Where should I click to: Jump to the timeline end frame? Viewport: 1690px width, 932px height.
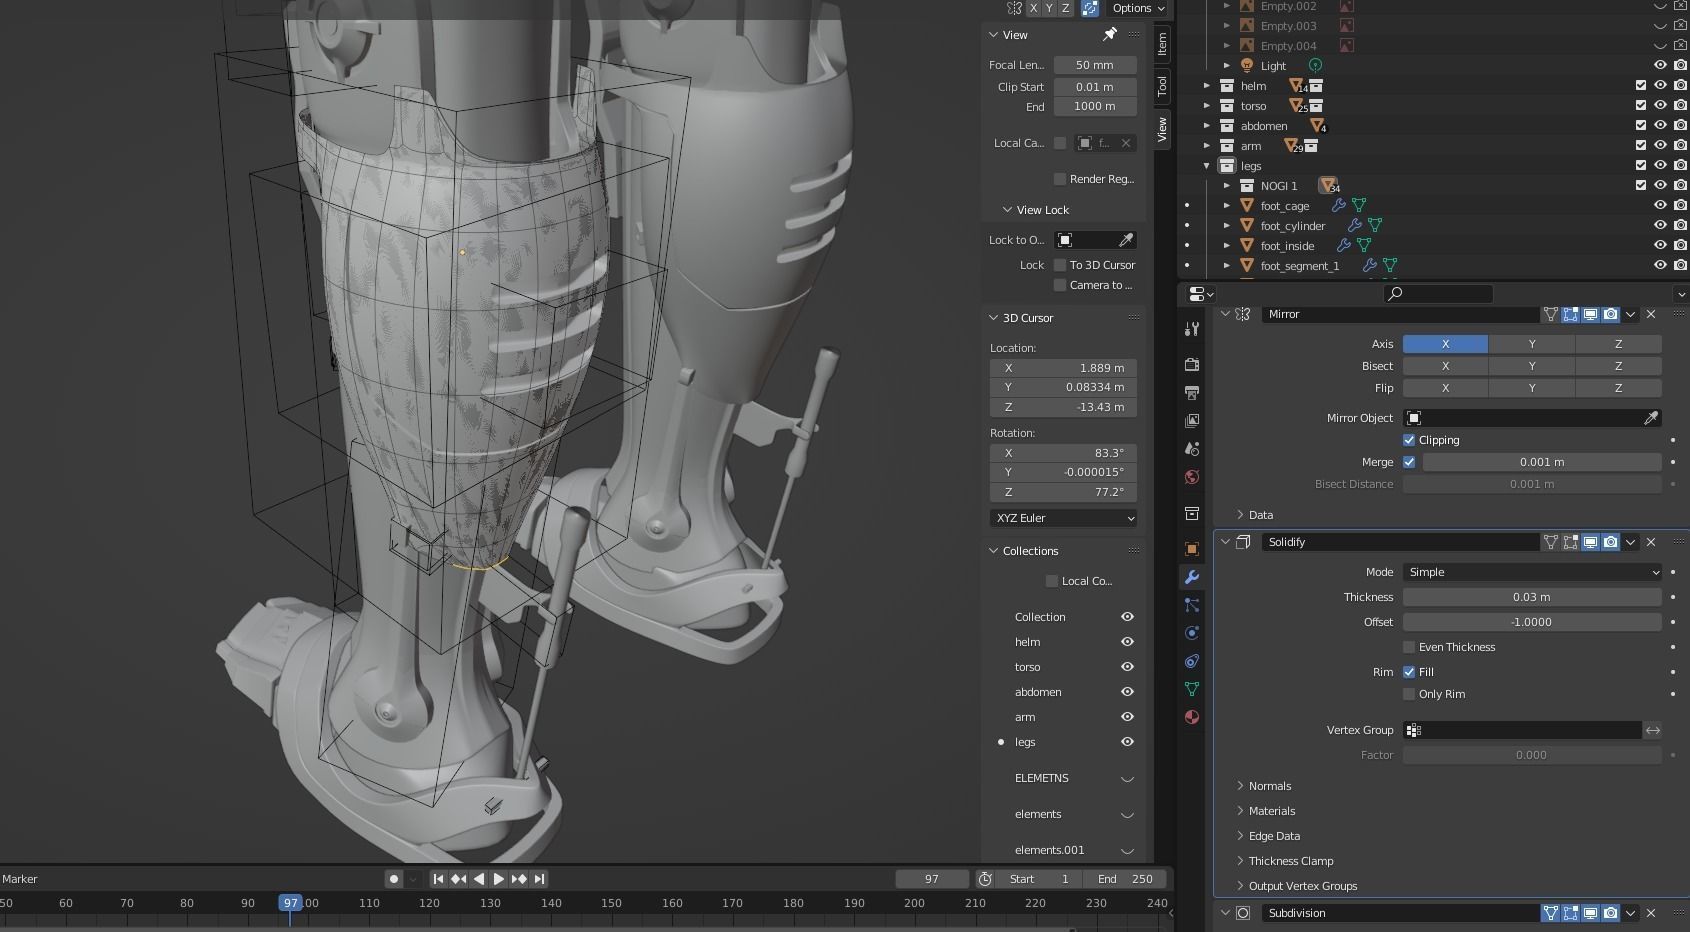[539, 879]
